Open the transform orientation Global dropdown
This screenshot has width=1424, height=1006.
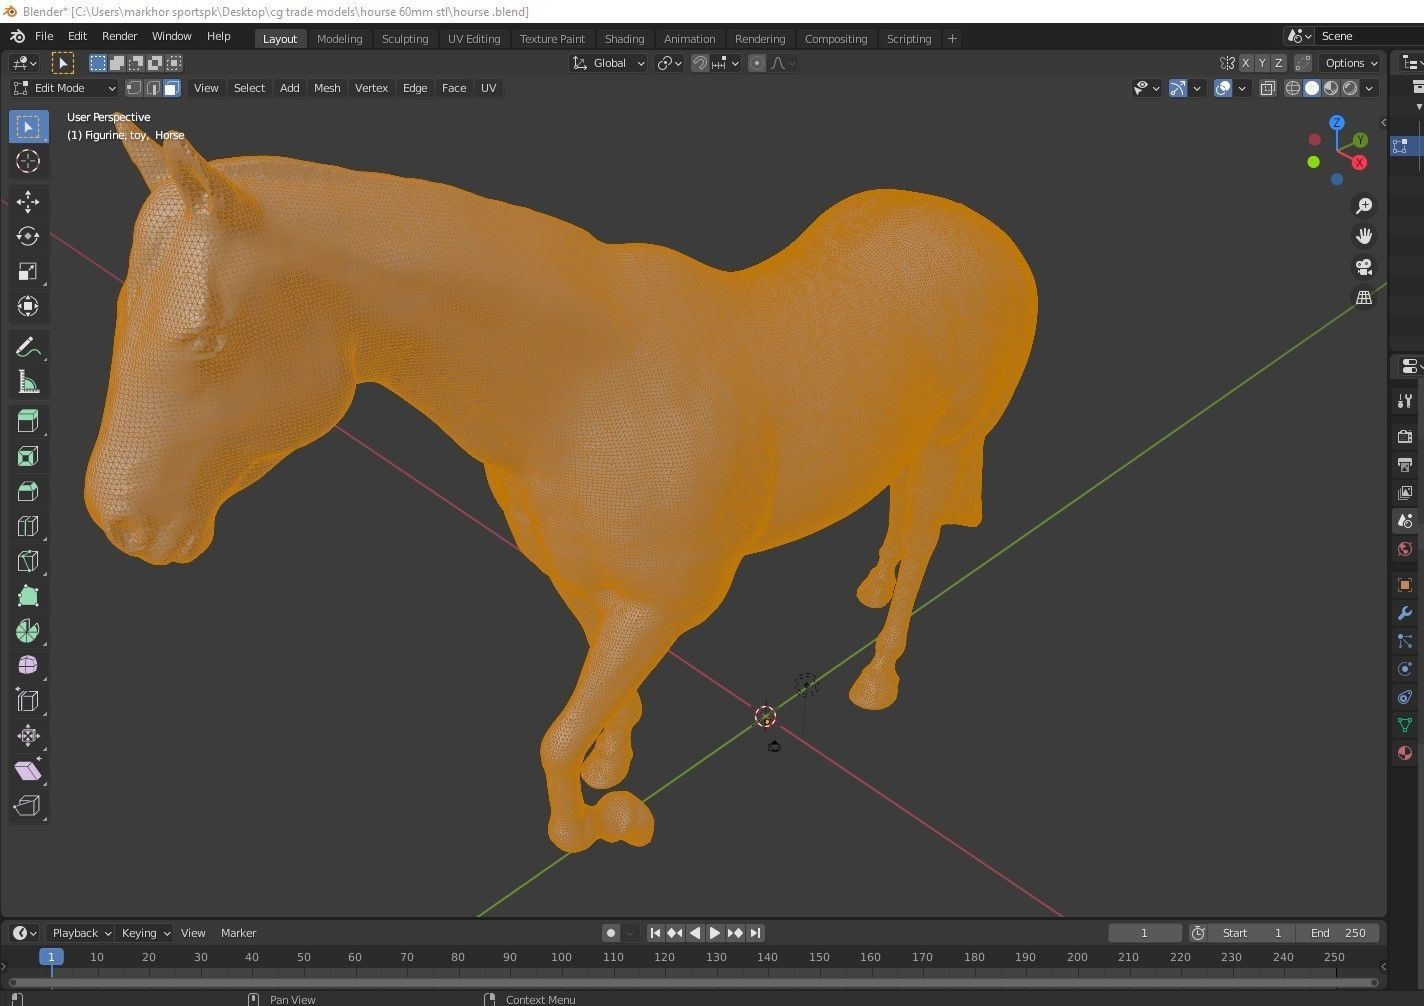[x=608, y=63]
